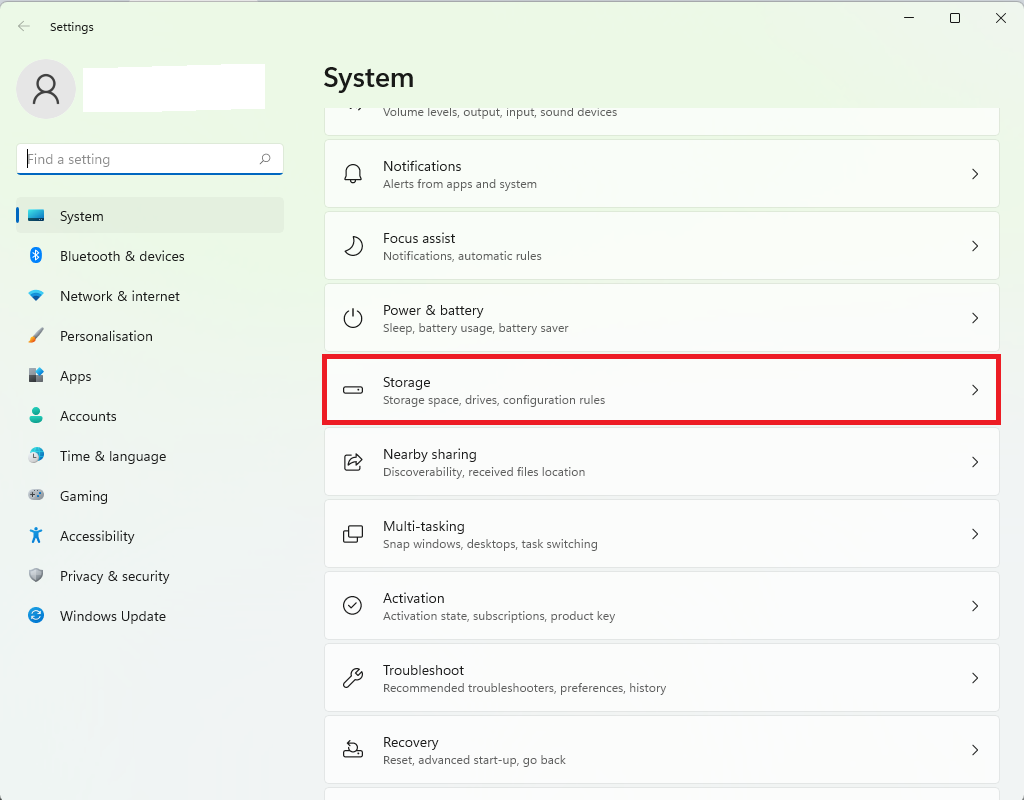Click the Nearby sharing icon
1024x800 pixels.
[x=353, y=462]
